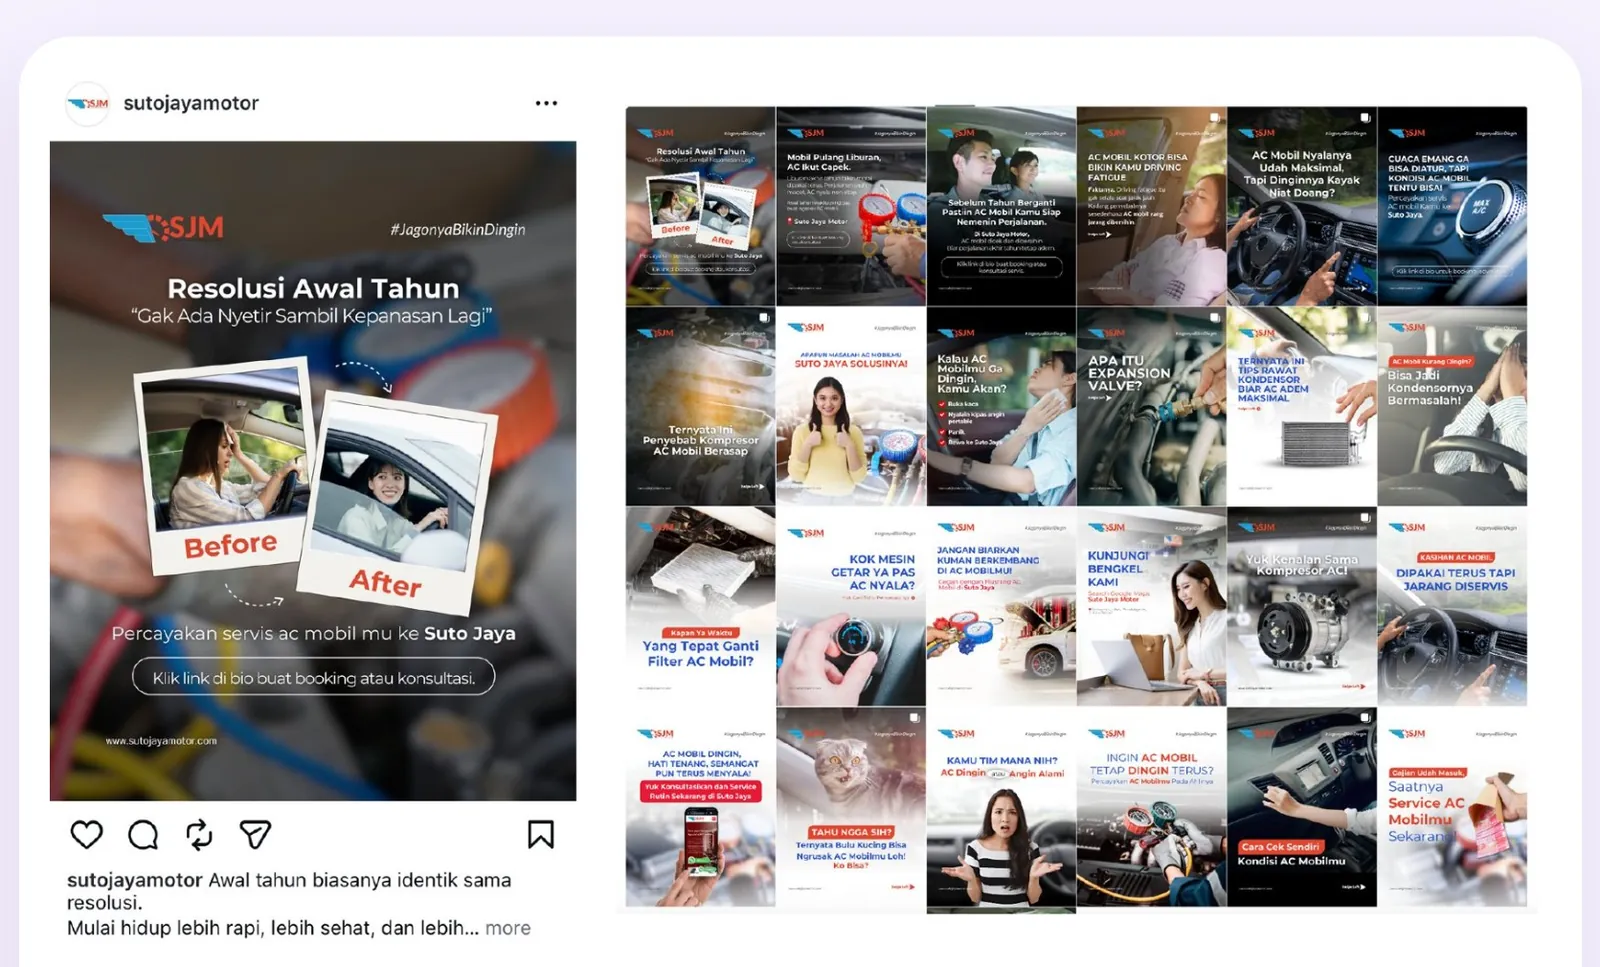
Task: Select the Yuk Kenalan Sama Kompresor AC thumbnail
Action: pyautogui.click(x=1302, y=606)
